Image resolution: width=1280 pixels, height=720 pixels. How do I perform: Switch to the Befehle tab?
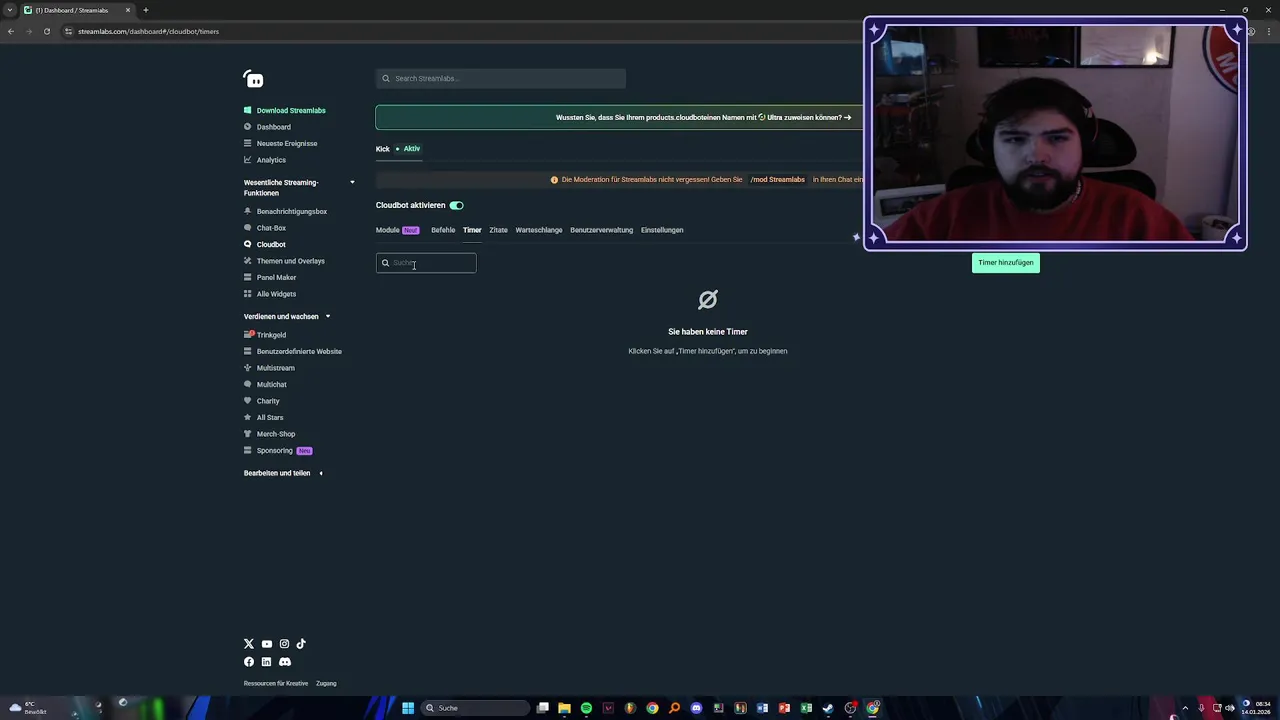(x=443, y=230)
